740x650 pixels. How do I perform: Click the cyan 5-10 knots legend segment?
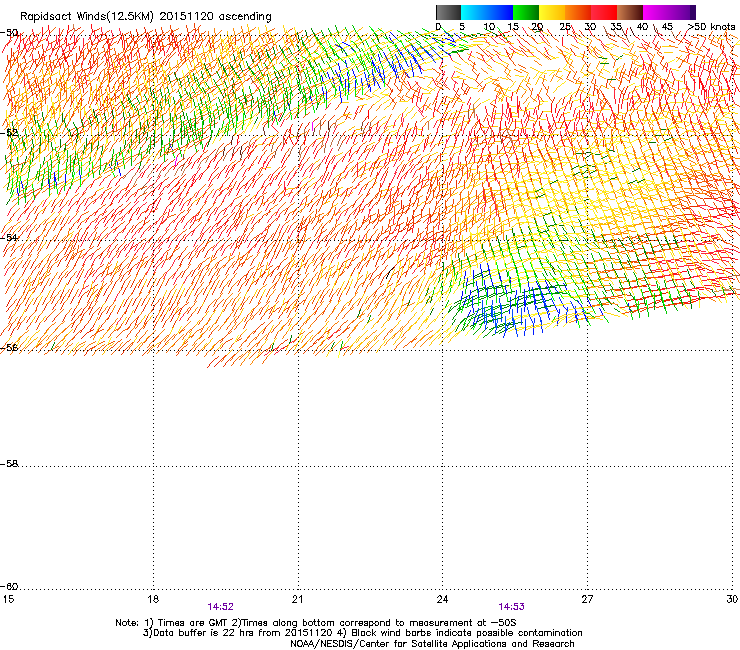(x=474, y=12)
